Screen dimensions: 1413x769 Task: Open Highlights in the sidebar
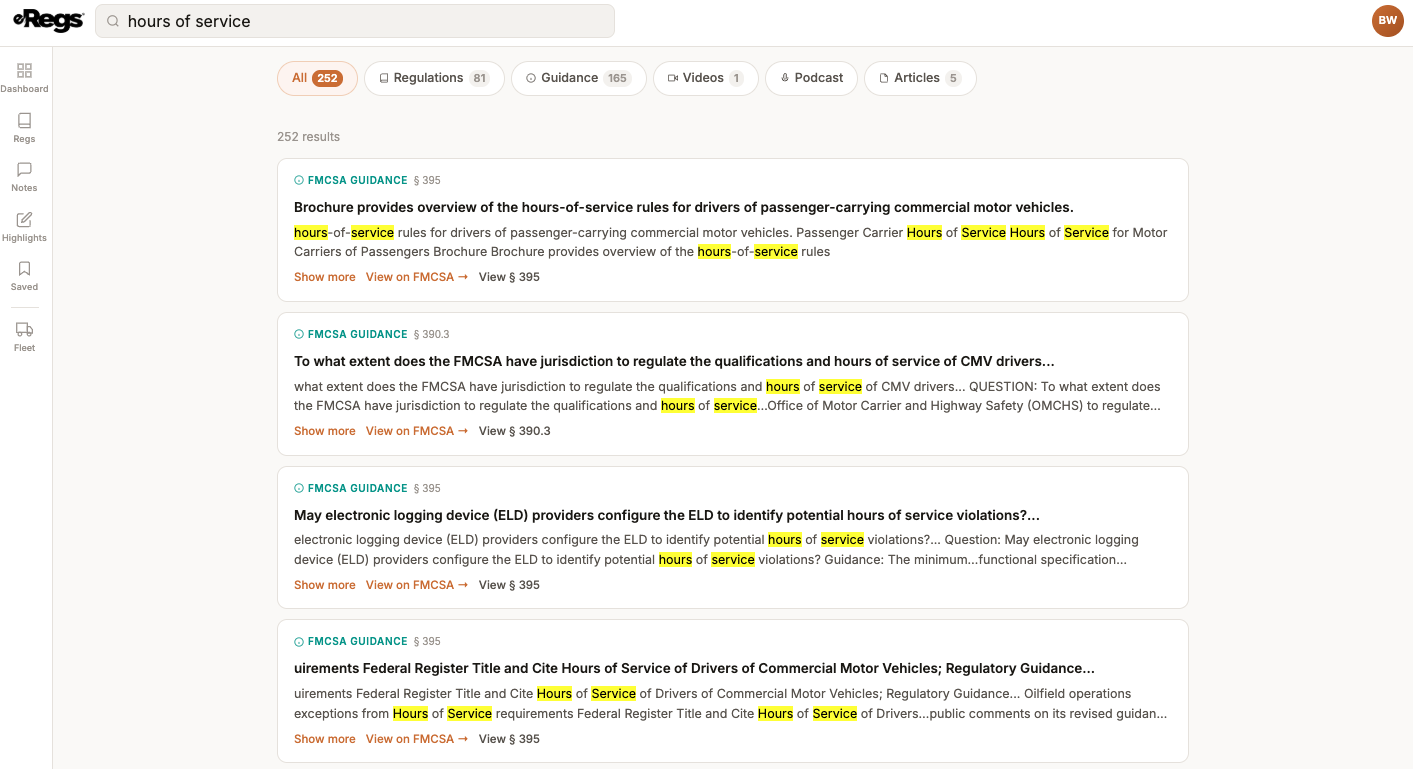pyautogui.click(x=24, y=227)
